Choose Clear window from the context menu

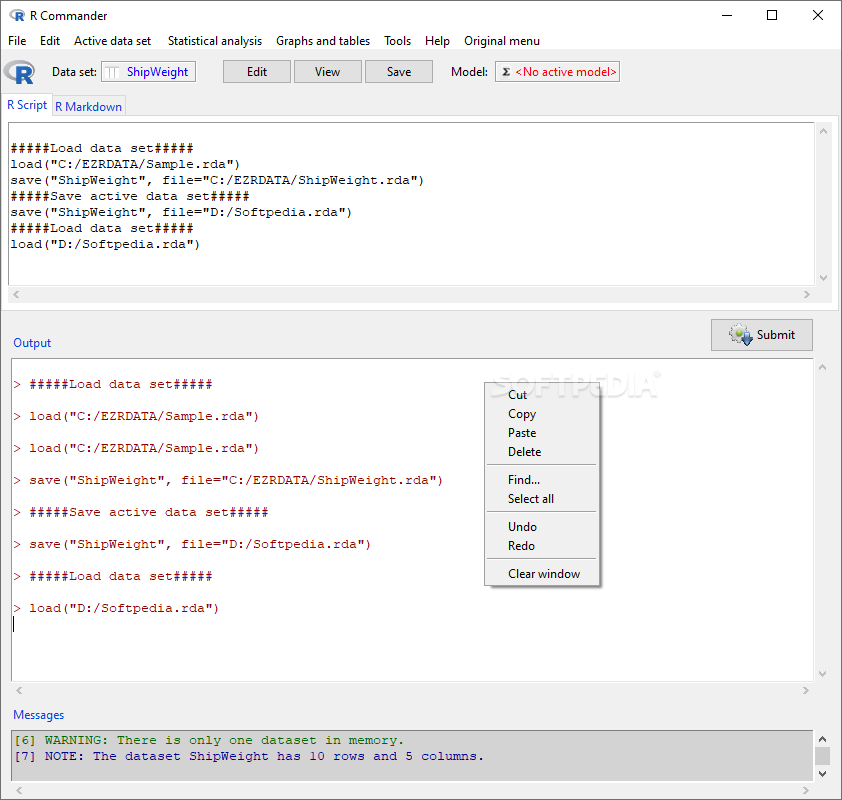(x=542, y=574)
